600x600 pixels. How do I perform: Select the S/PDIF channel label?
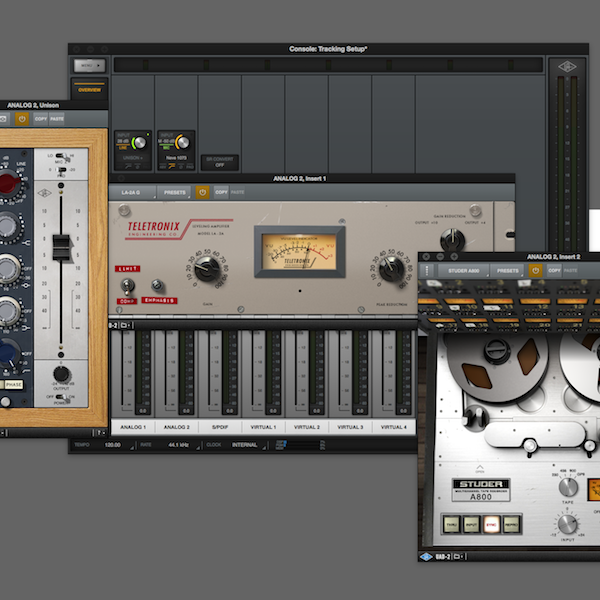coord(220,427)
